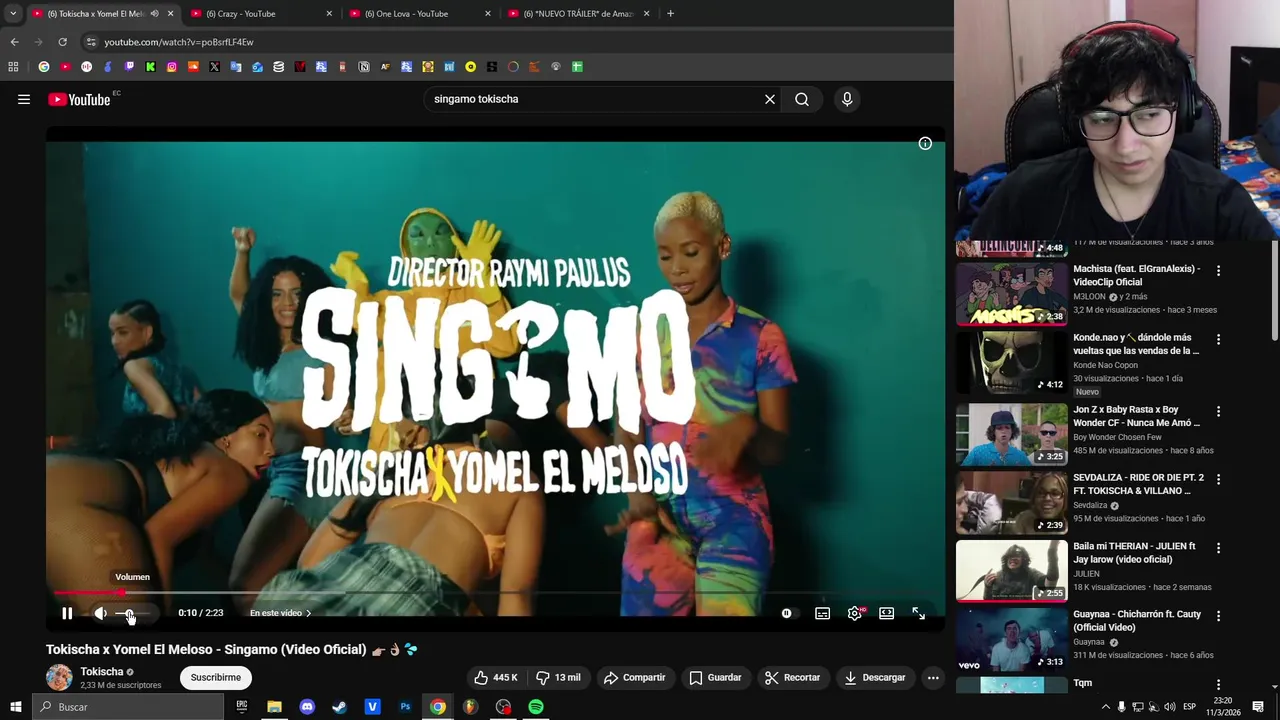Open the Tokischa channel name link

102,672
